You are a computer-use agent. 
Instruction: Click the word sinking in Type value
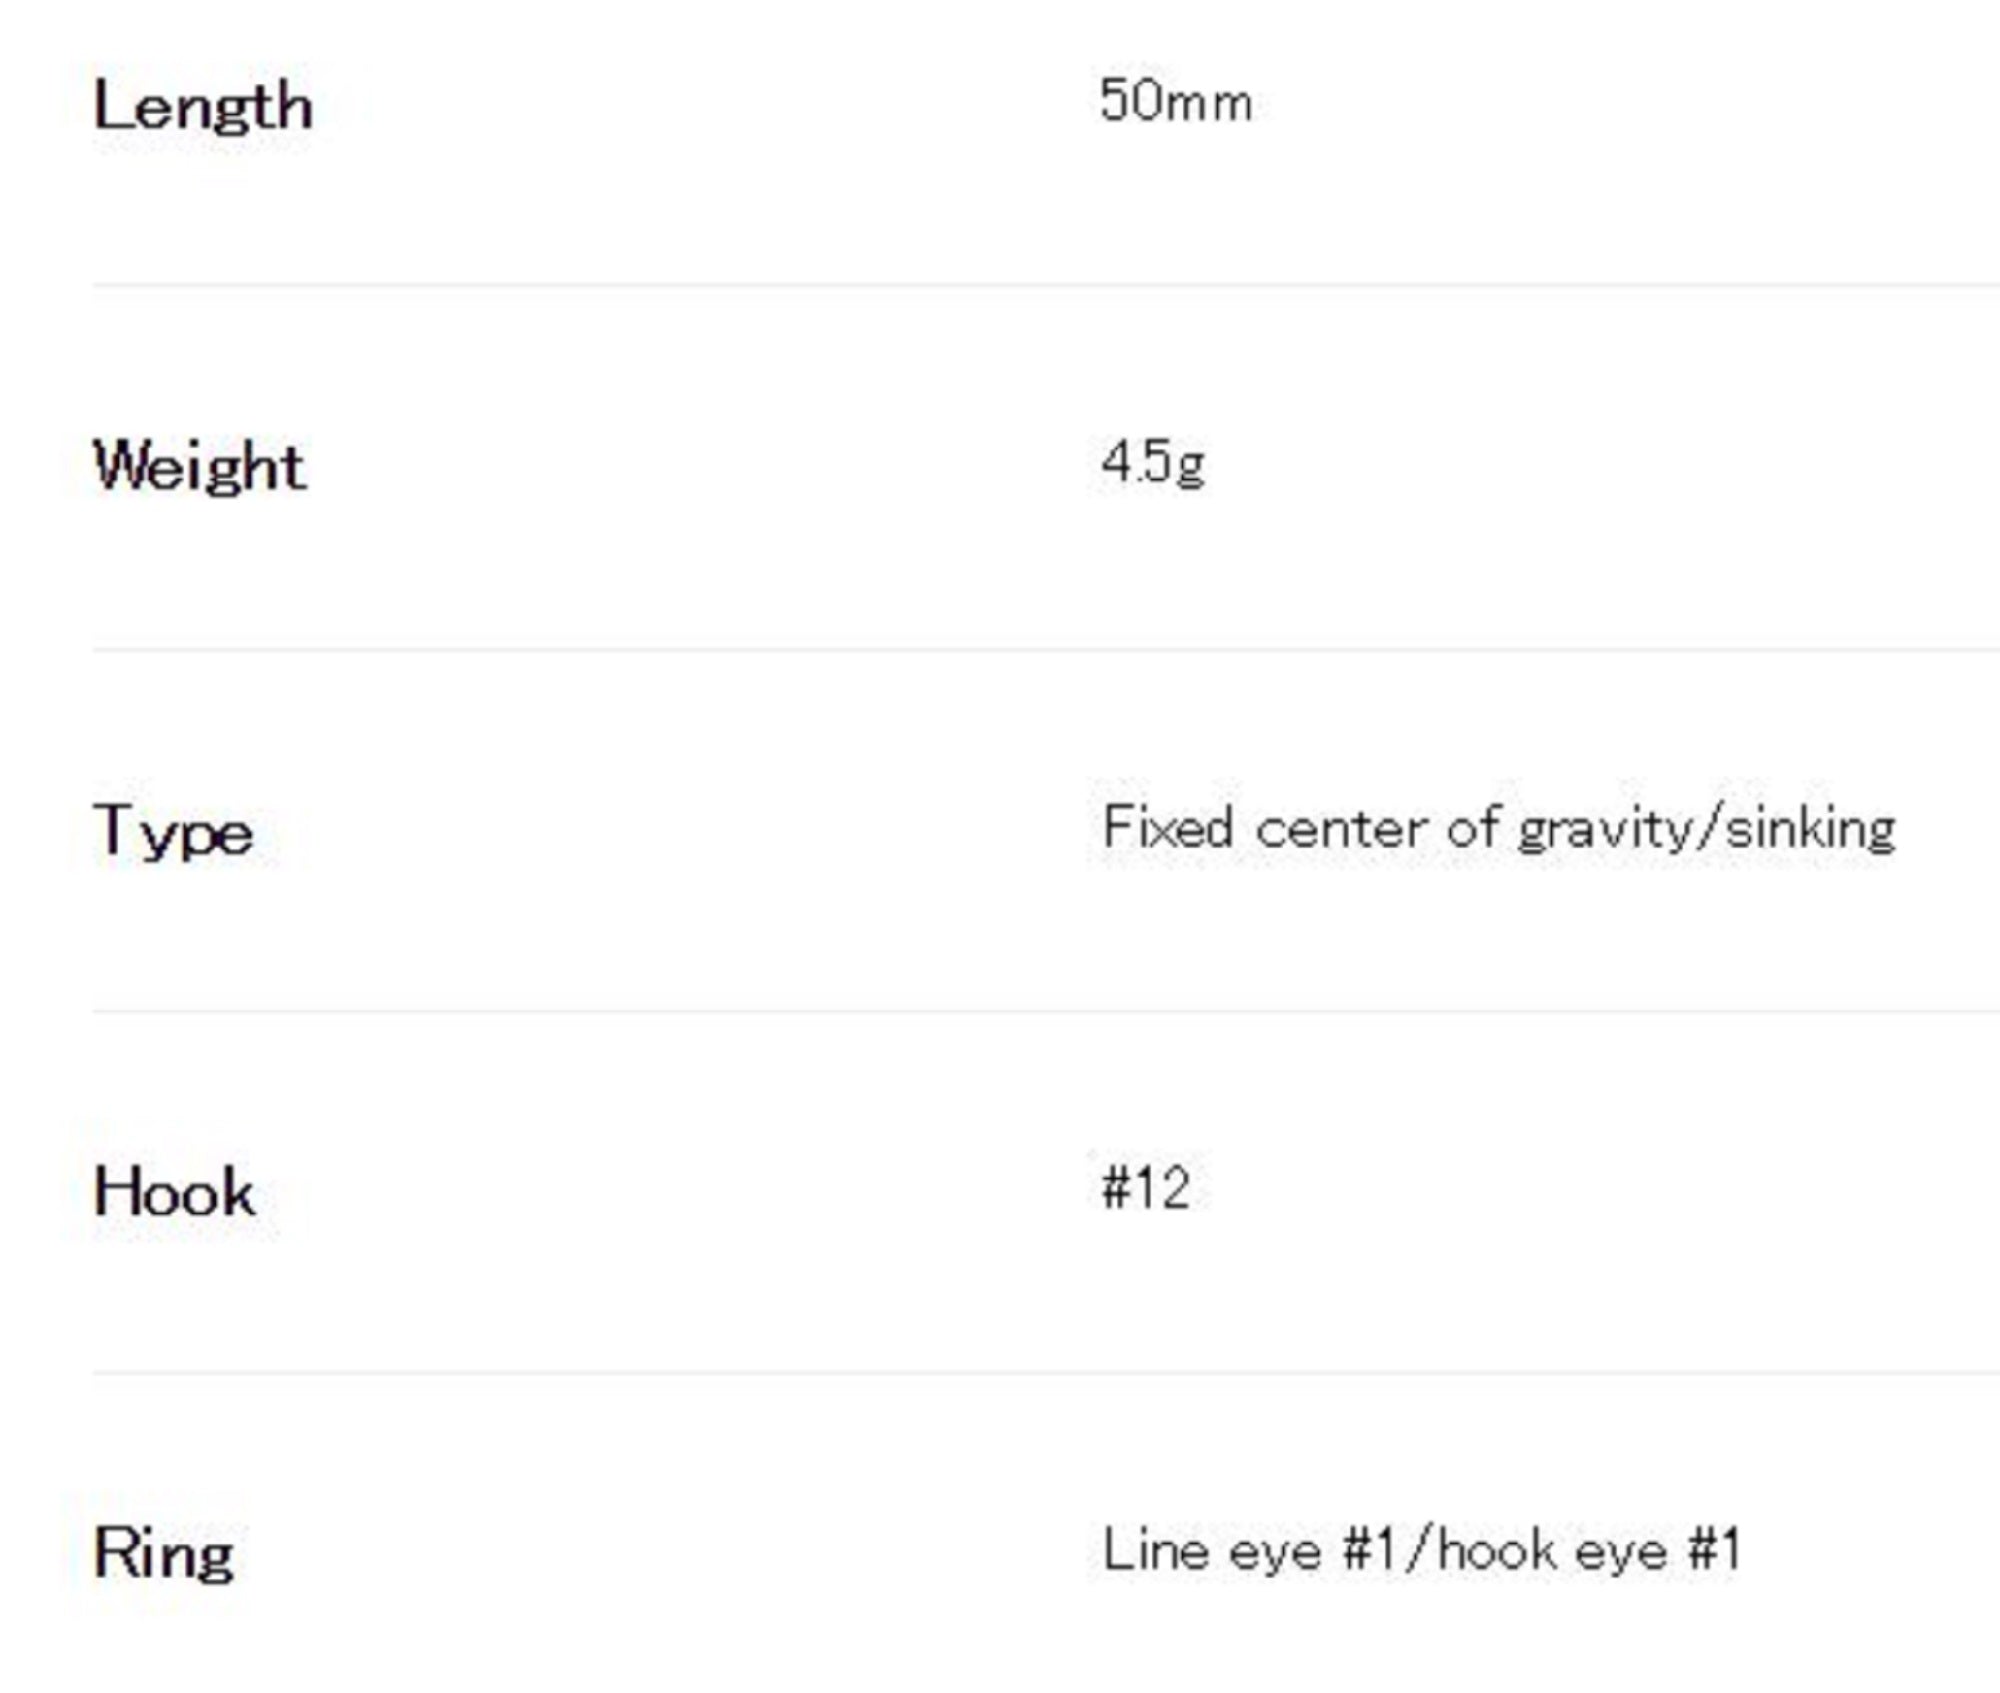click(1811, 830)
